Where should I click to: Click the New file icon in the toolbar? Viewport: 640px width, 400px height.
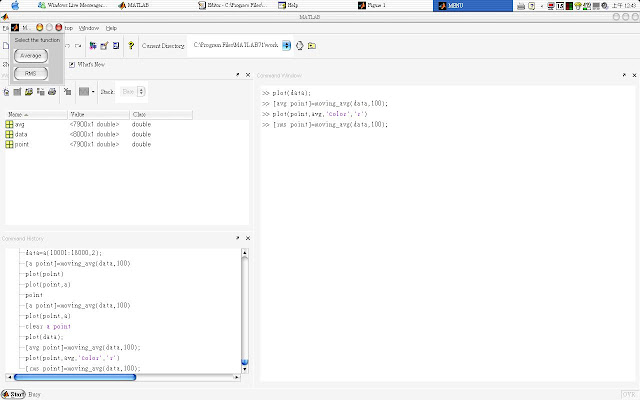click(6, 46)
